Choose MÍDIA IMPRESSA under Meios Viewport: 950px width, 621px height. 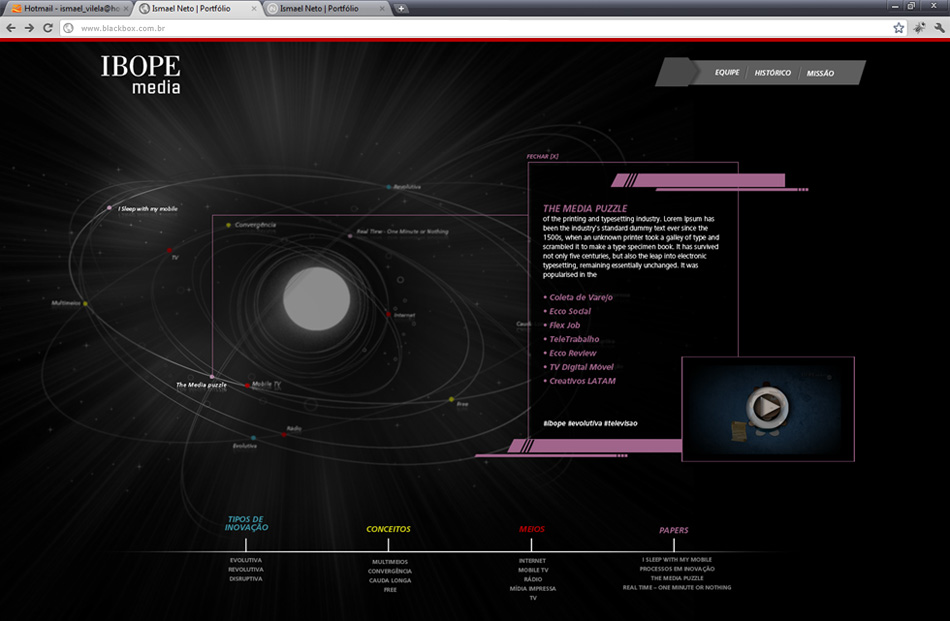[x=533, y=588]
